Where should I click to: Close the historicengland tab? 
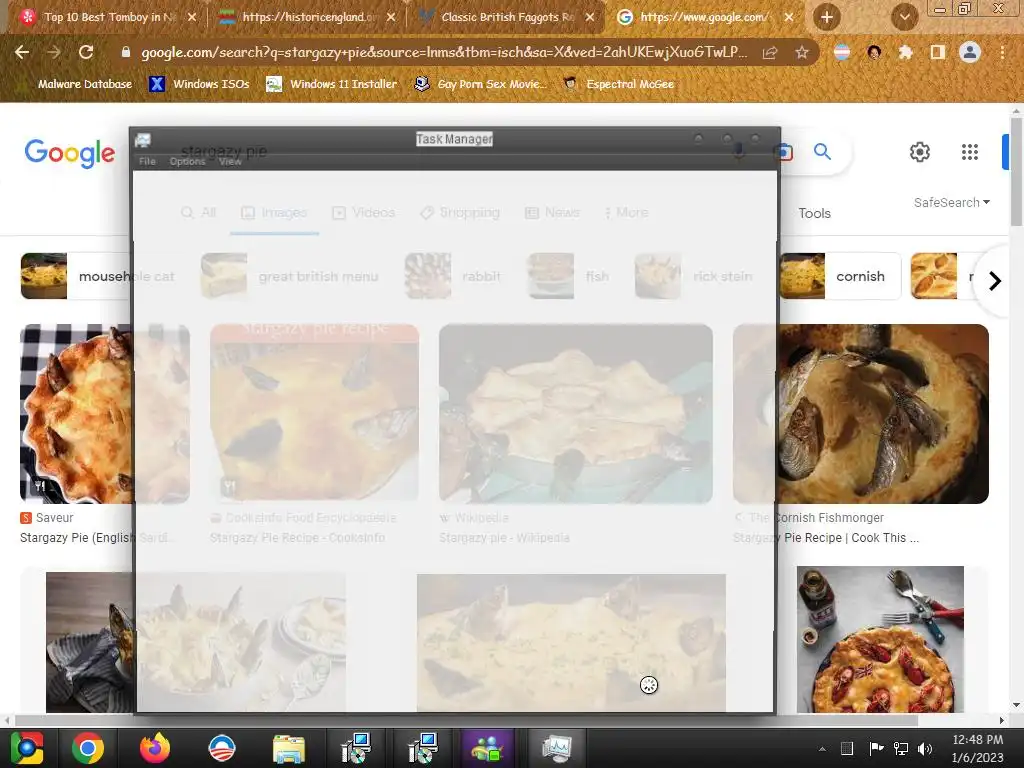[391, 17]
